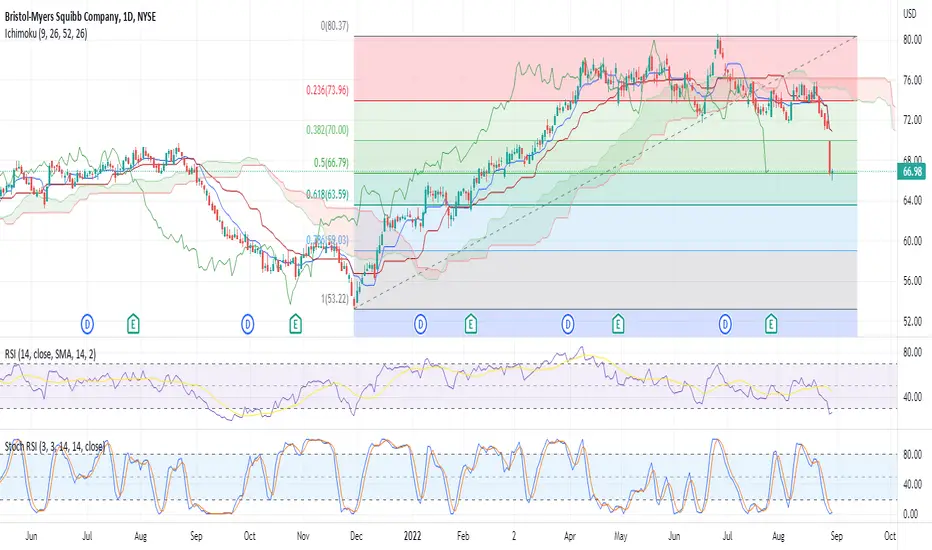Image resolution: width=932 pixels, height=550 pixels.
Task: Click the Nov label on time axis
Action: [303, 536]
